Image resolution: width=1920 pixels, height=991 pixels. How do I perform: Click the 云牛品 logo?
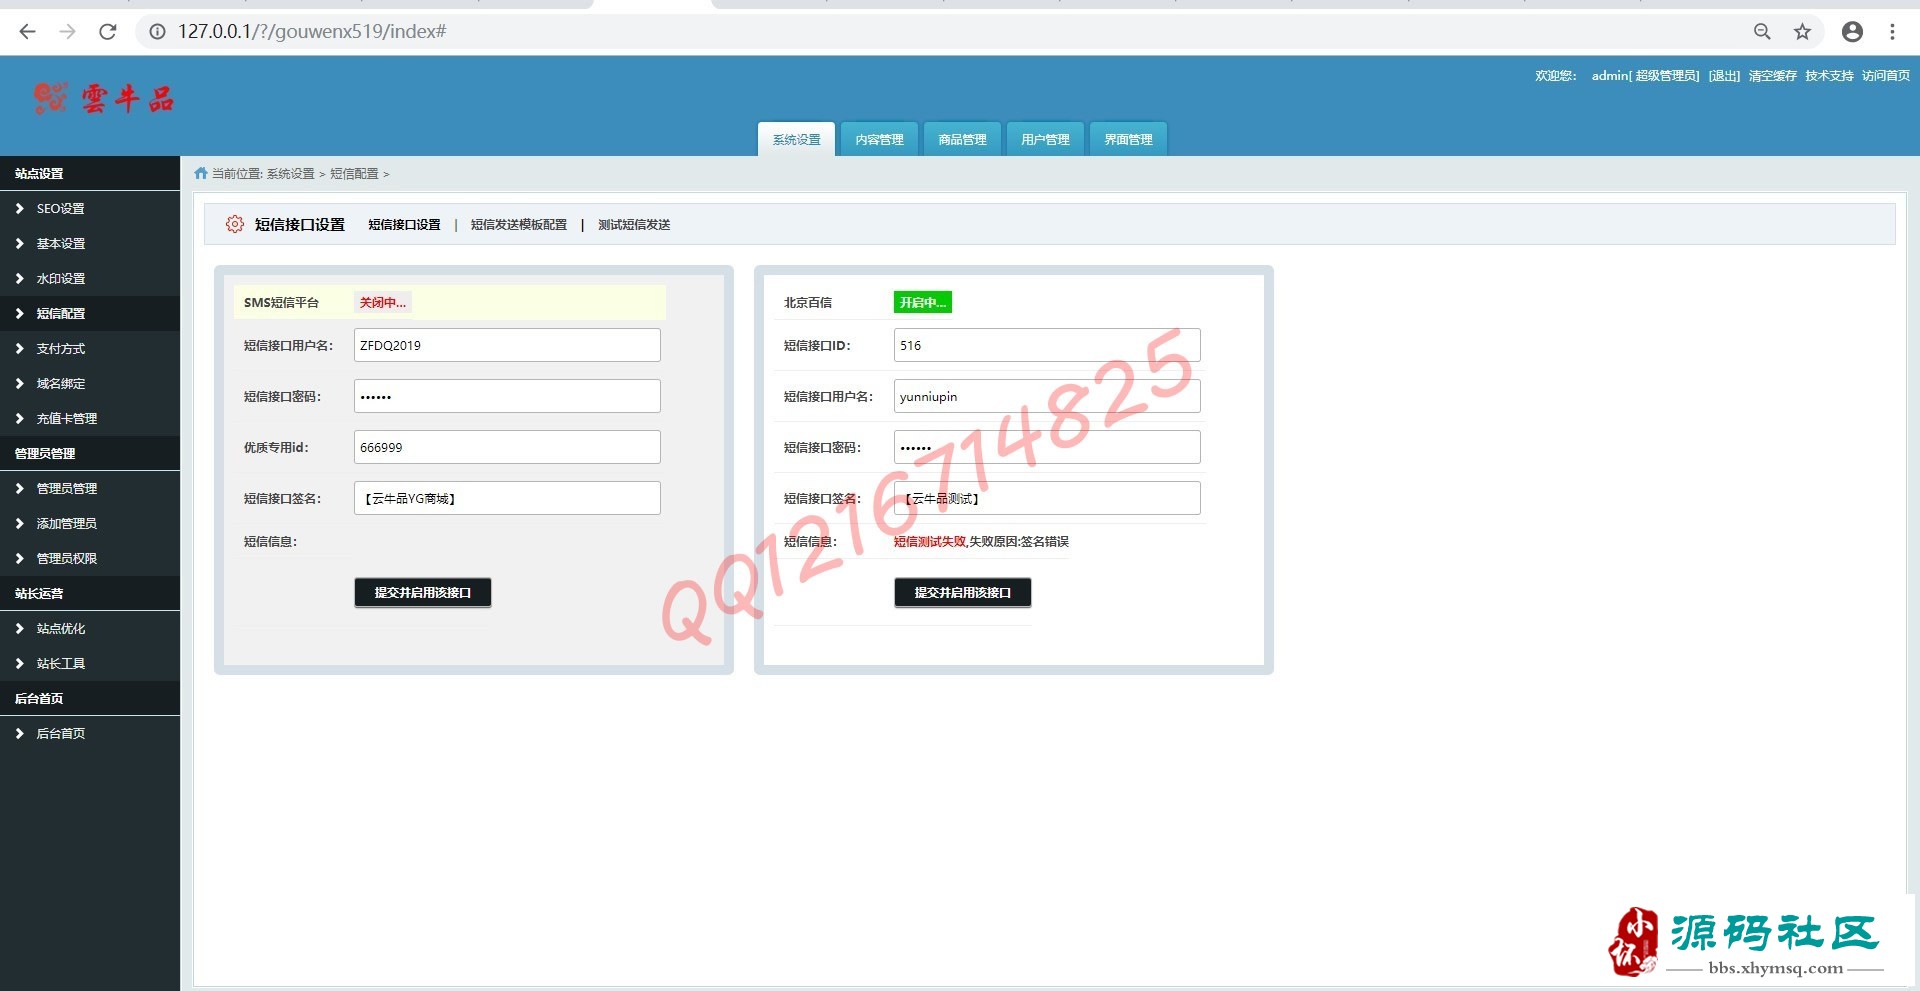coord(104,98)
